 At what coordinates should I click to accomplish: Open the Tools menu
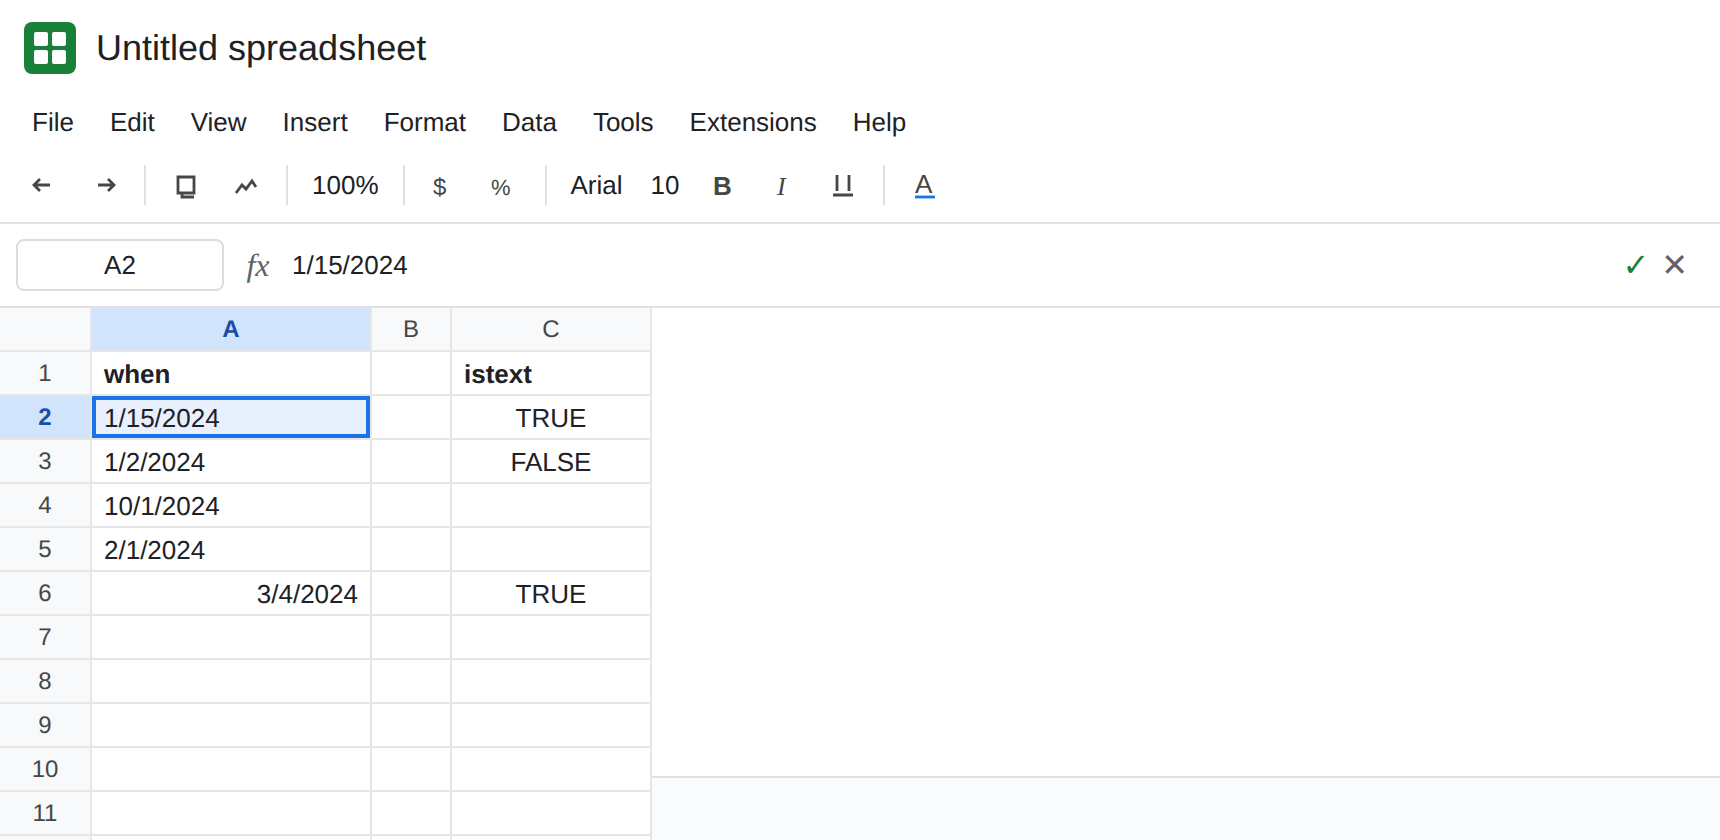coord(623,122)
